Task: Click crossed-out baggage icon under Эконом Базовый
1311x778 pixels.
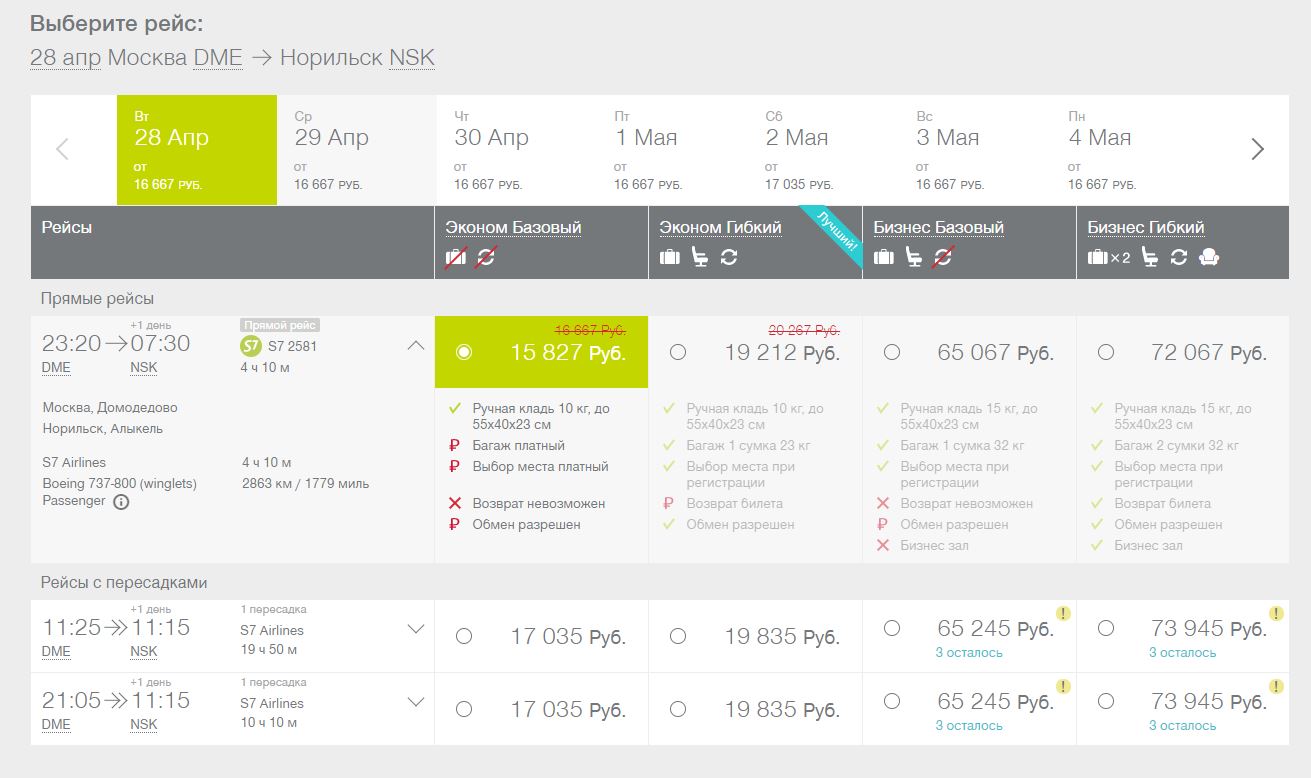Action: tap(456, 257)
